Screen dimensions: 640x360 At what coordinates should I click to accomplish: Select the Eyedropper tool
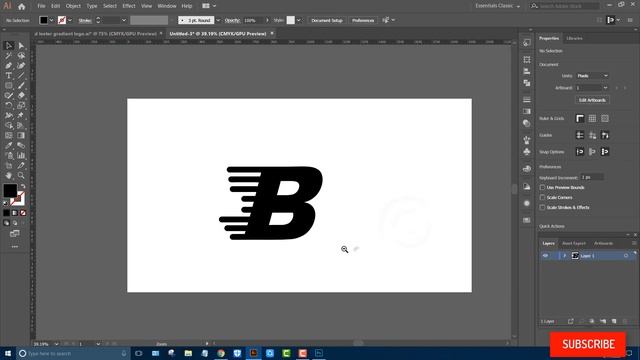coord(9,145)
